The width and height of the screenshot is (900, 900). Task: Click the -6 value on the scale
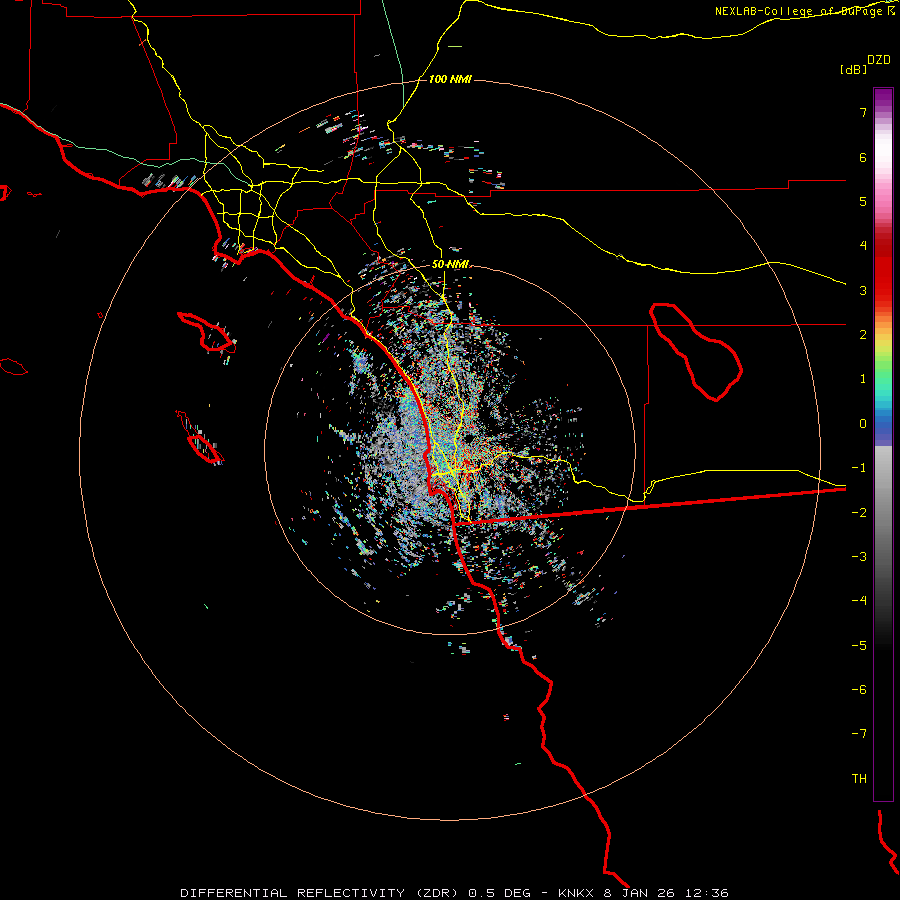pos(859,690)
